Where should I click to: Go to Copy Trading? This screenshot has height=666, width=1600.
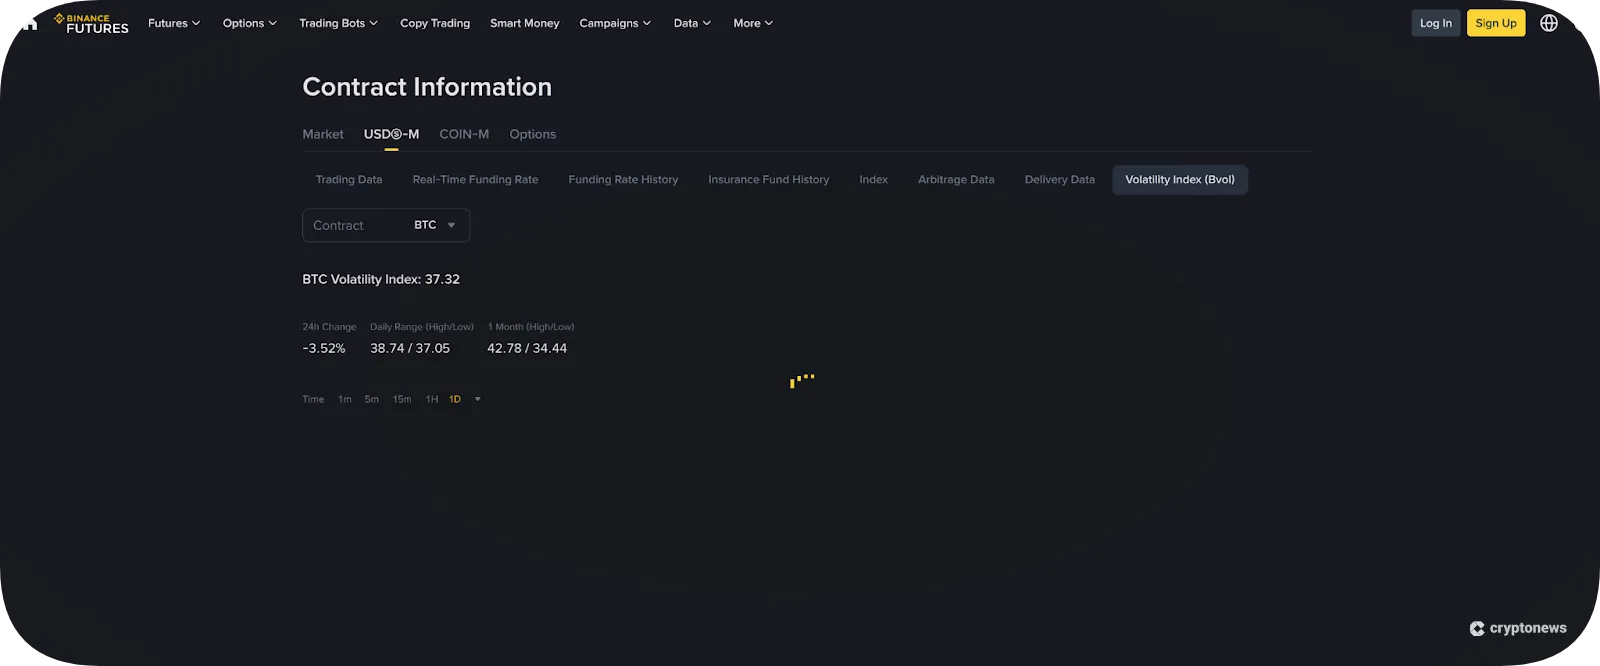coord(435,23)
